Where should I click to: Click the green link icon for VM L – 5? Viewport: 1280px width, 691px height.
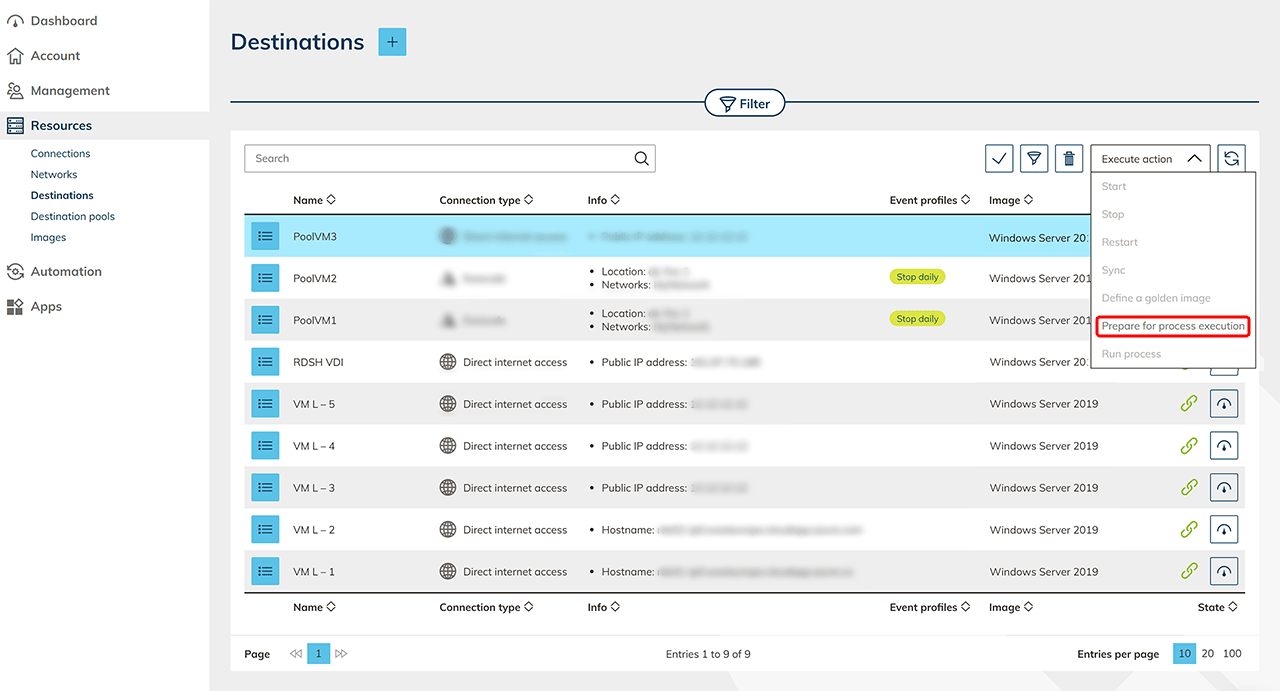click(x=1188, y=404)
